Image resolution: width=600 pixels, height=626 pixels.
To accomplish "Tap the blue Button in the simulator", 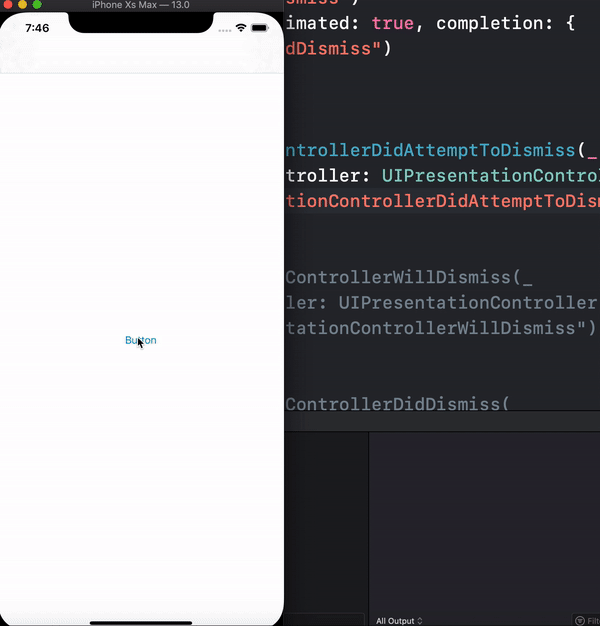I will pyautogui.click(x=141, y=340).
